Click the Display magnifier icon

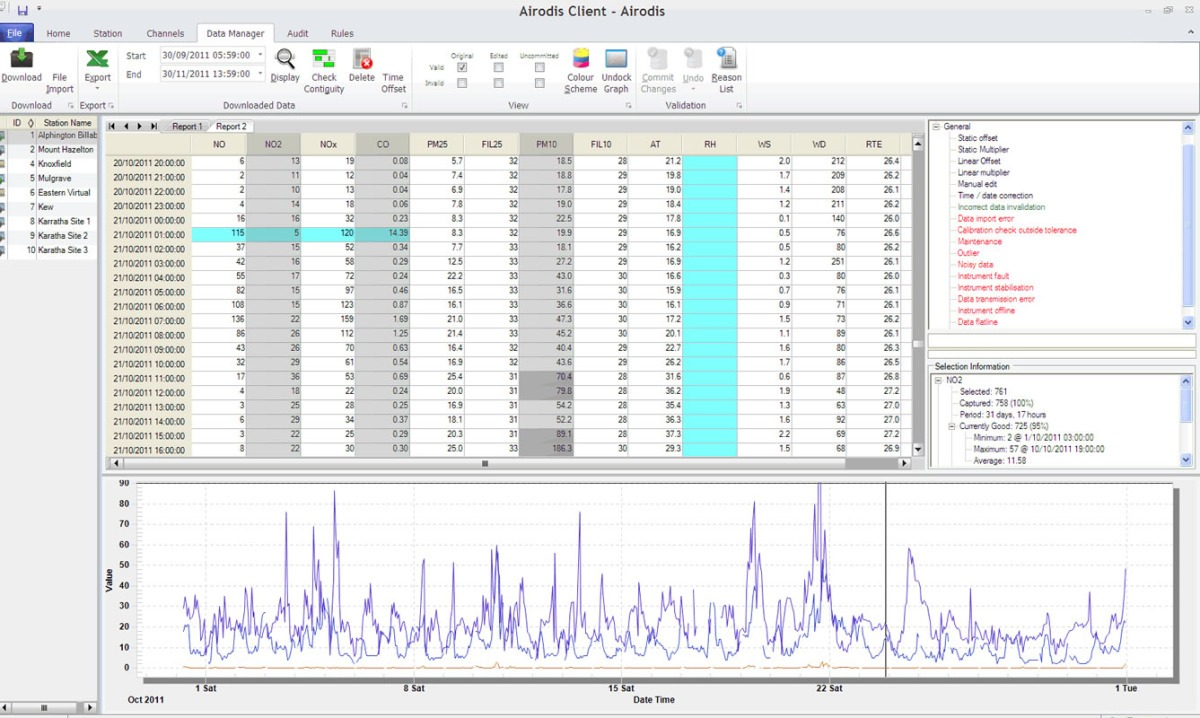pyautogui.click(x=285, y=60)
